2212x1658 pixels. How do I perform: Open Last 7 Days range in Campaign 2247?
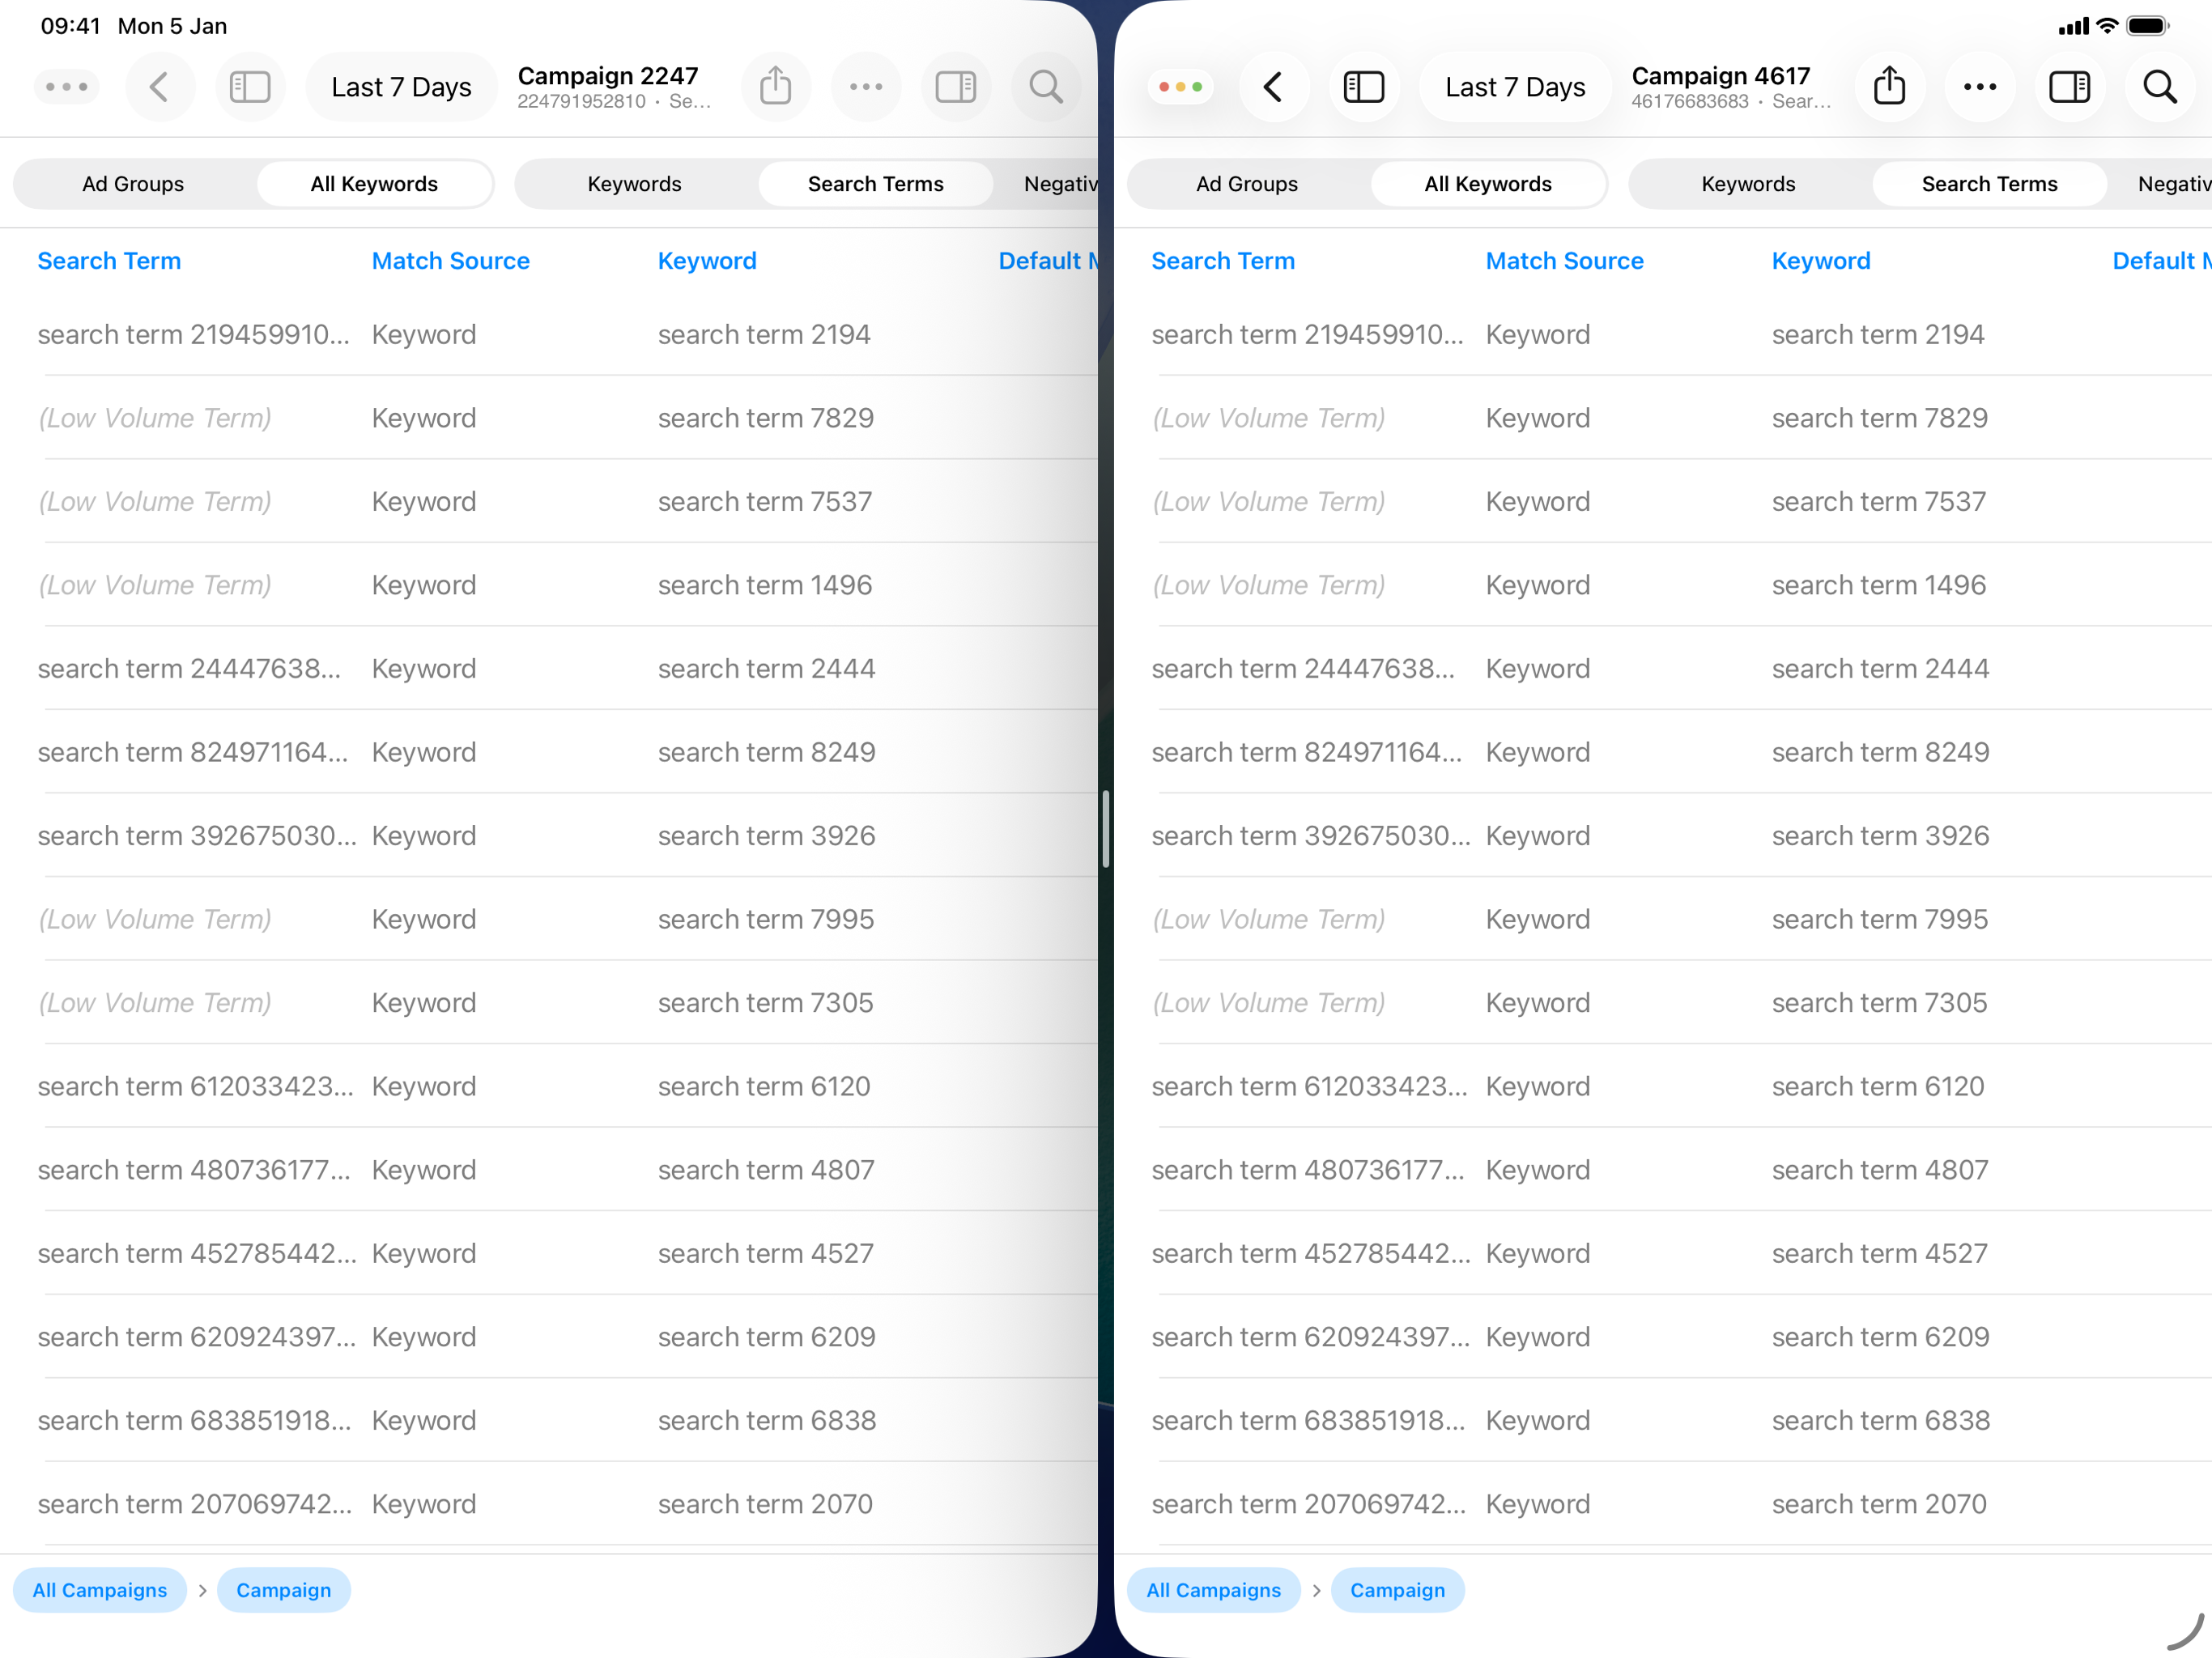click(x=401, y=87)
